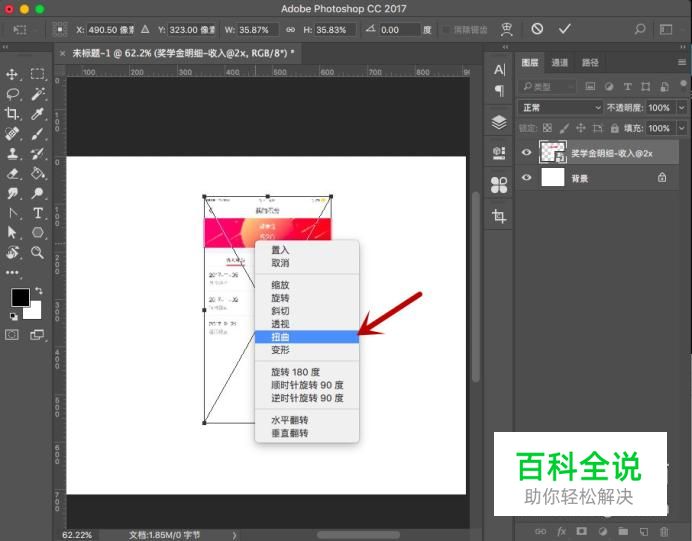
Task: Toggle Quick Mask mode
Action: pos(12,335)
